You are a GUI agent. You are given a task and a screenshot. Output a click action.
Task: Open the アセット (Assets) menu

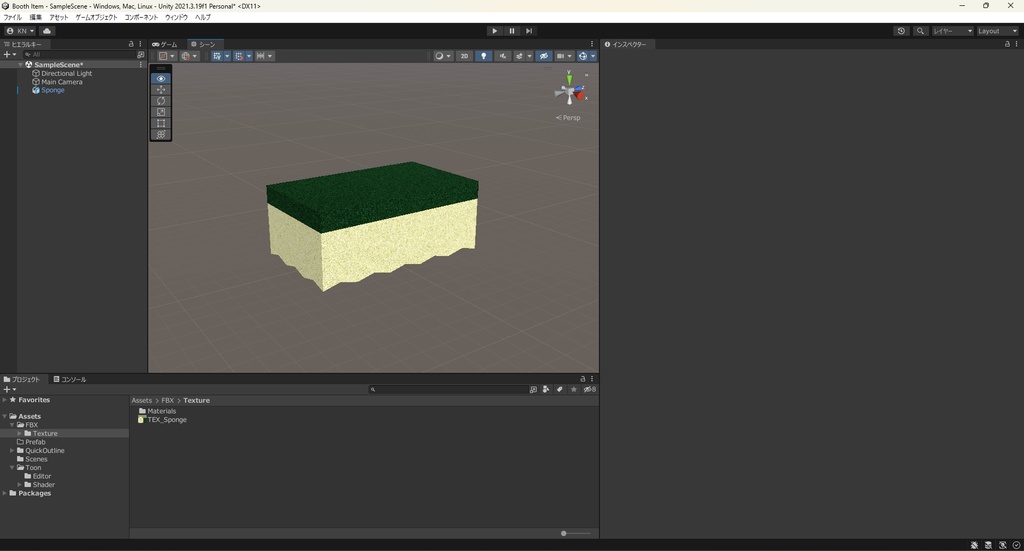click(58, 18)
